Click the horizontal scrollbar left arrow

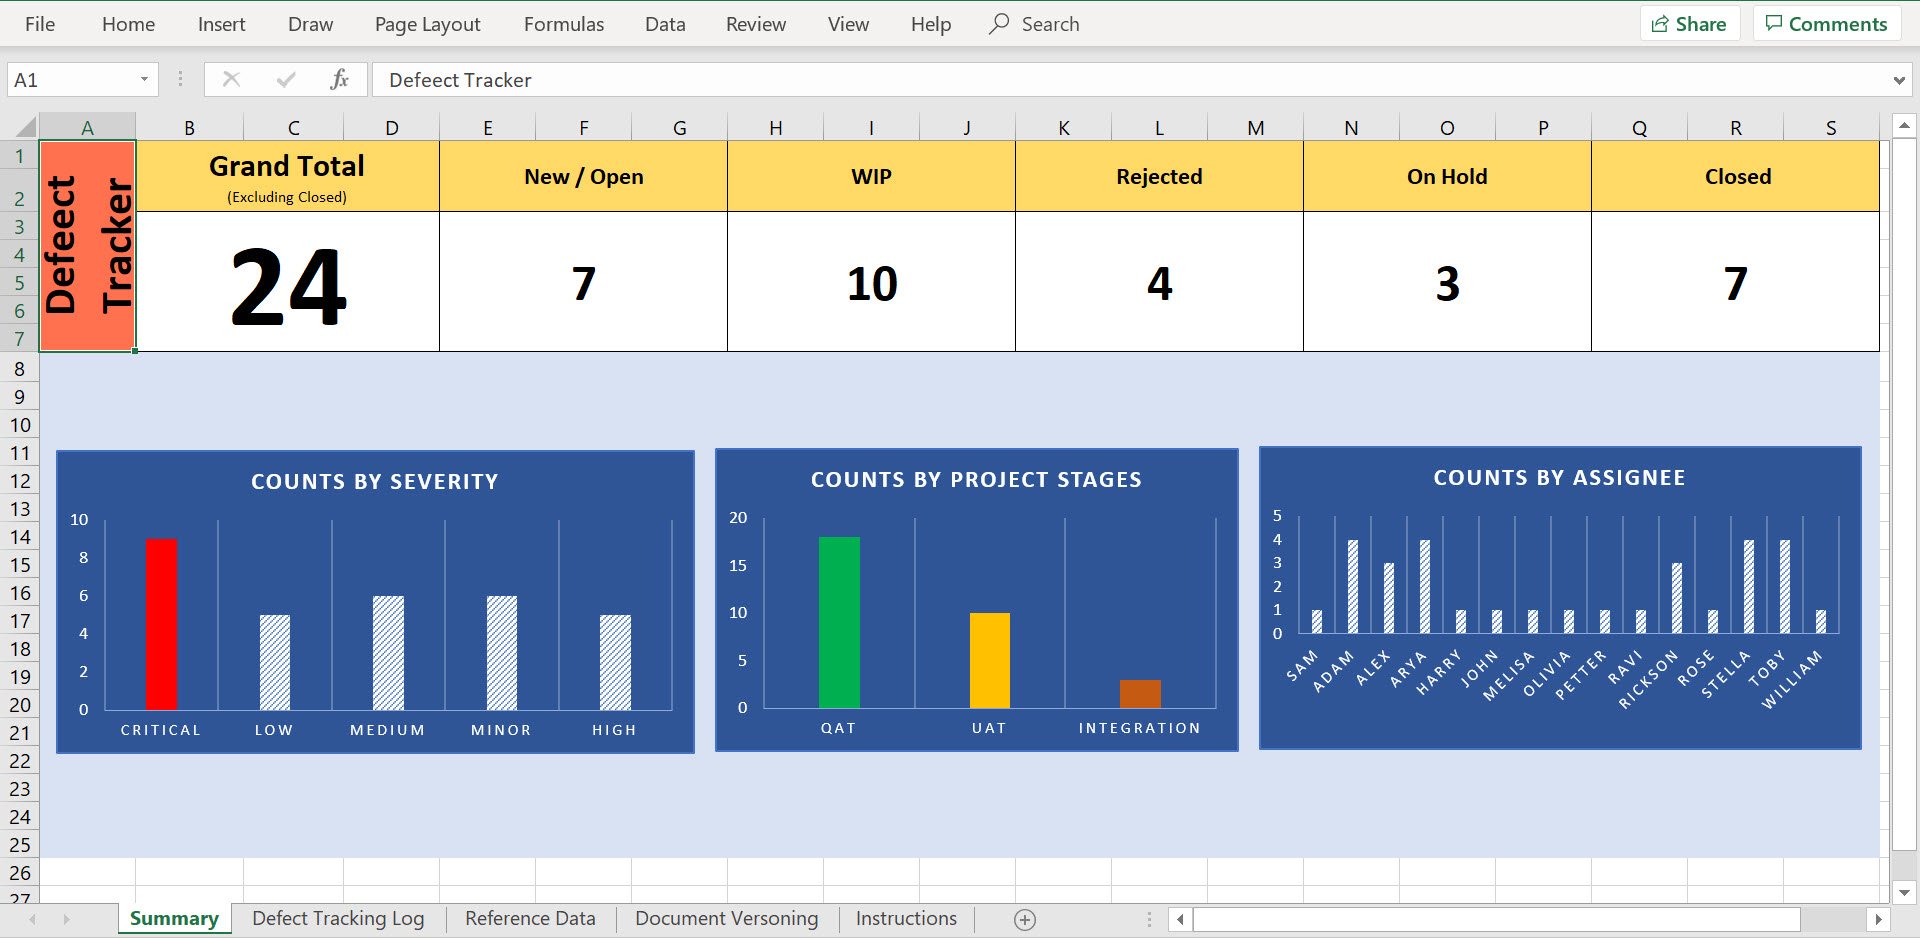tap(1178, 919)
